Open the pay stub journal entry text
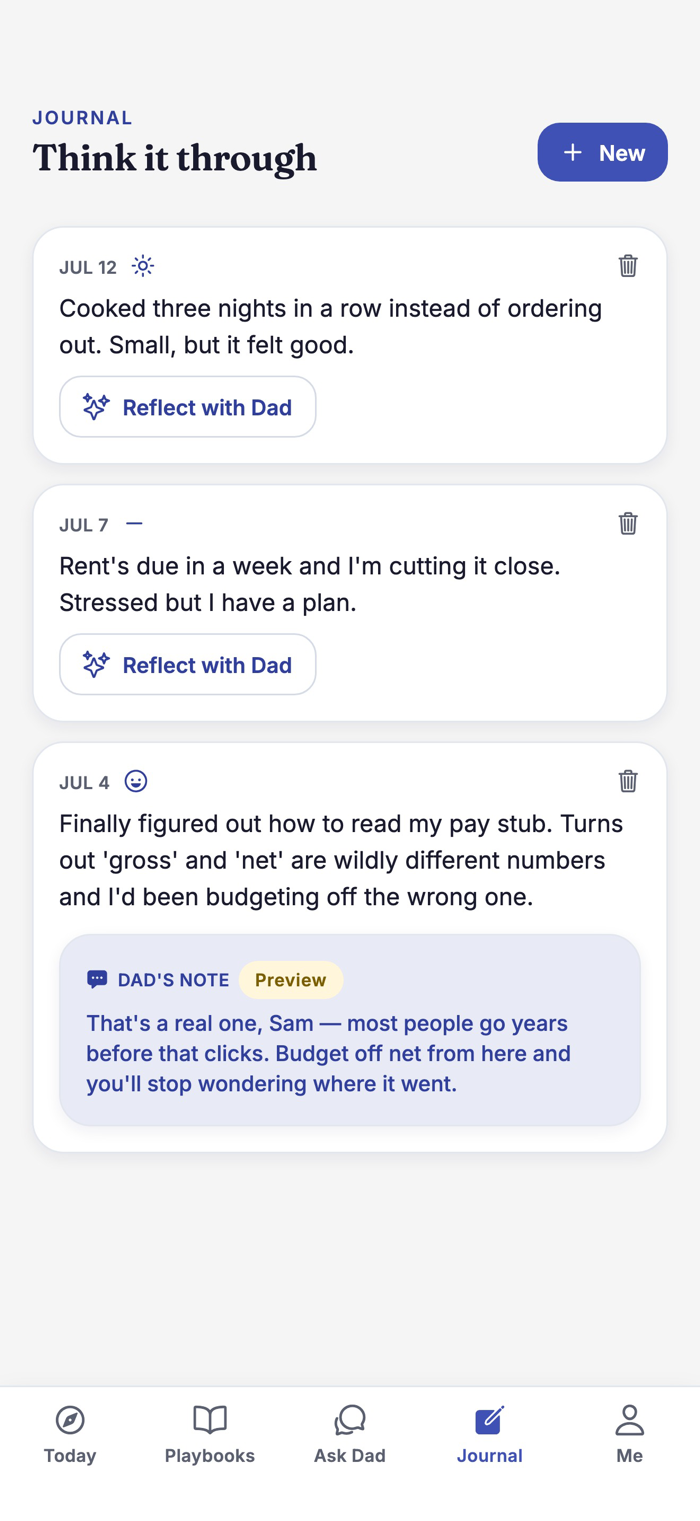Screen dimensions: 700x1521 pyautogui.click(x=341, y=860)
